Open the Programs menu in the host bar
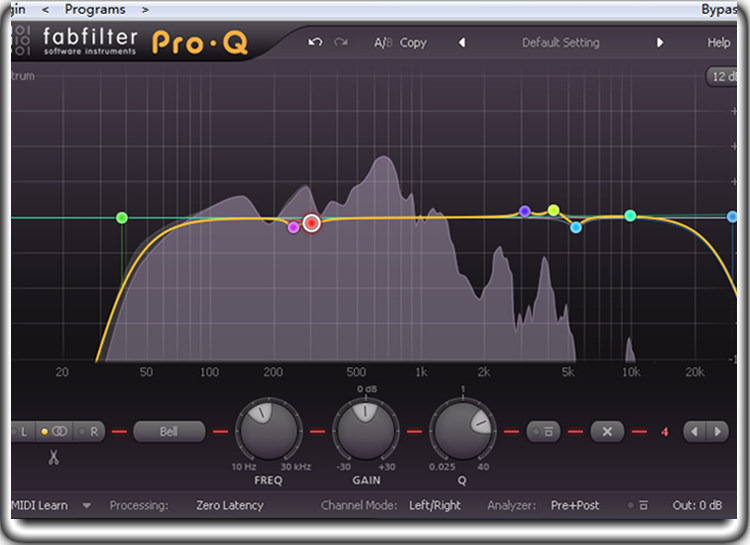Image resolution: width=750 pixels, height=545 pixels. [95, 10]
